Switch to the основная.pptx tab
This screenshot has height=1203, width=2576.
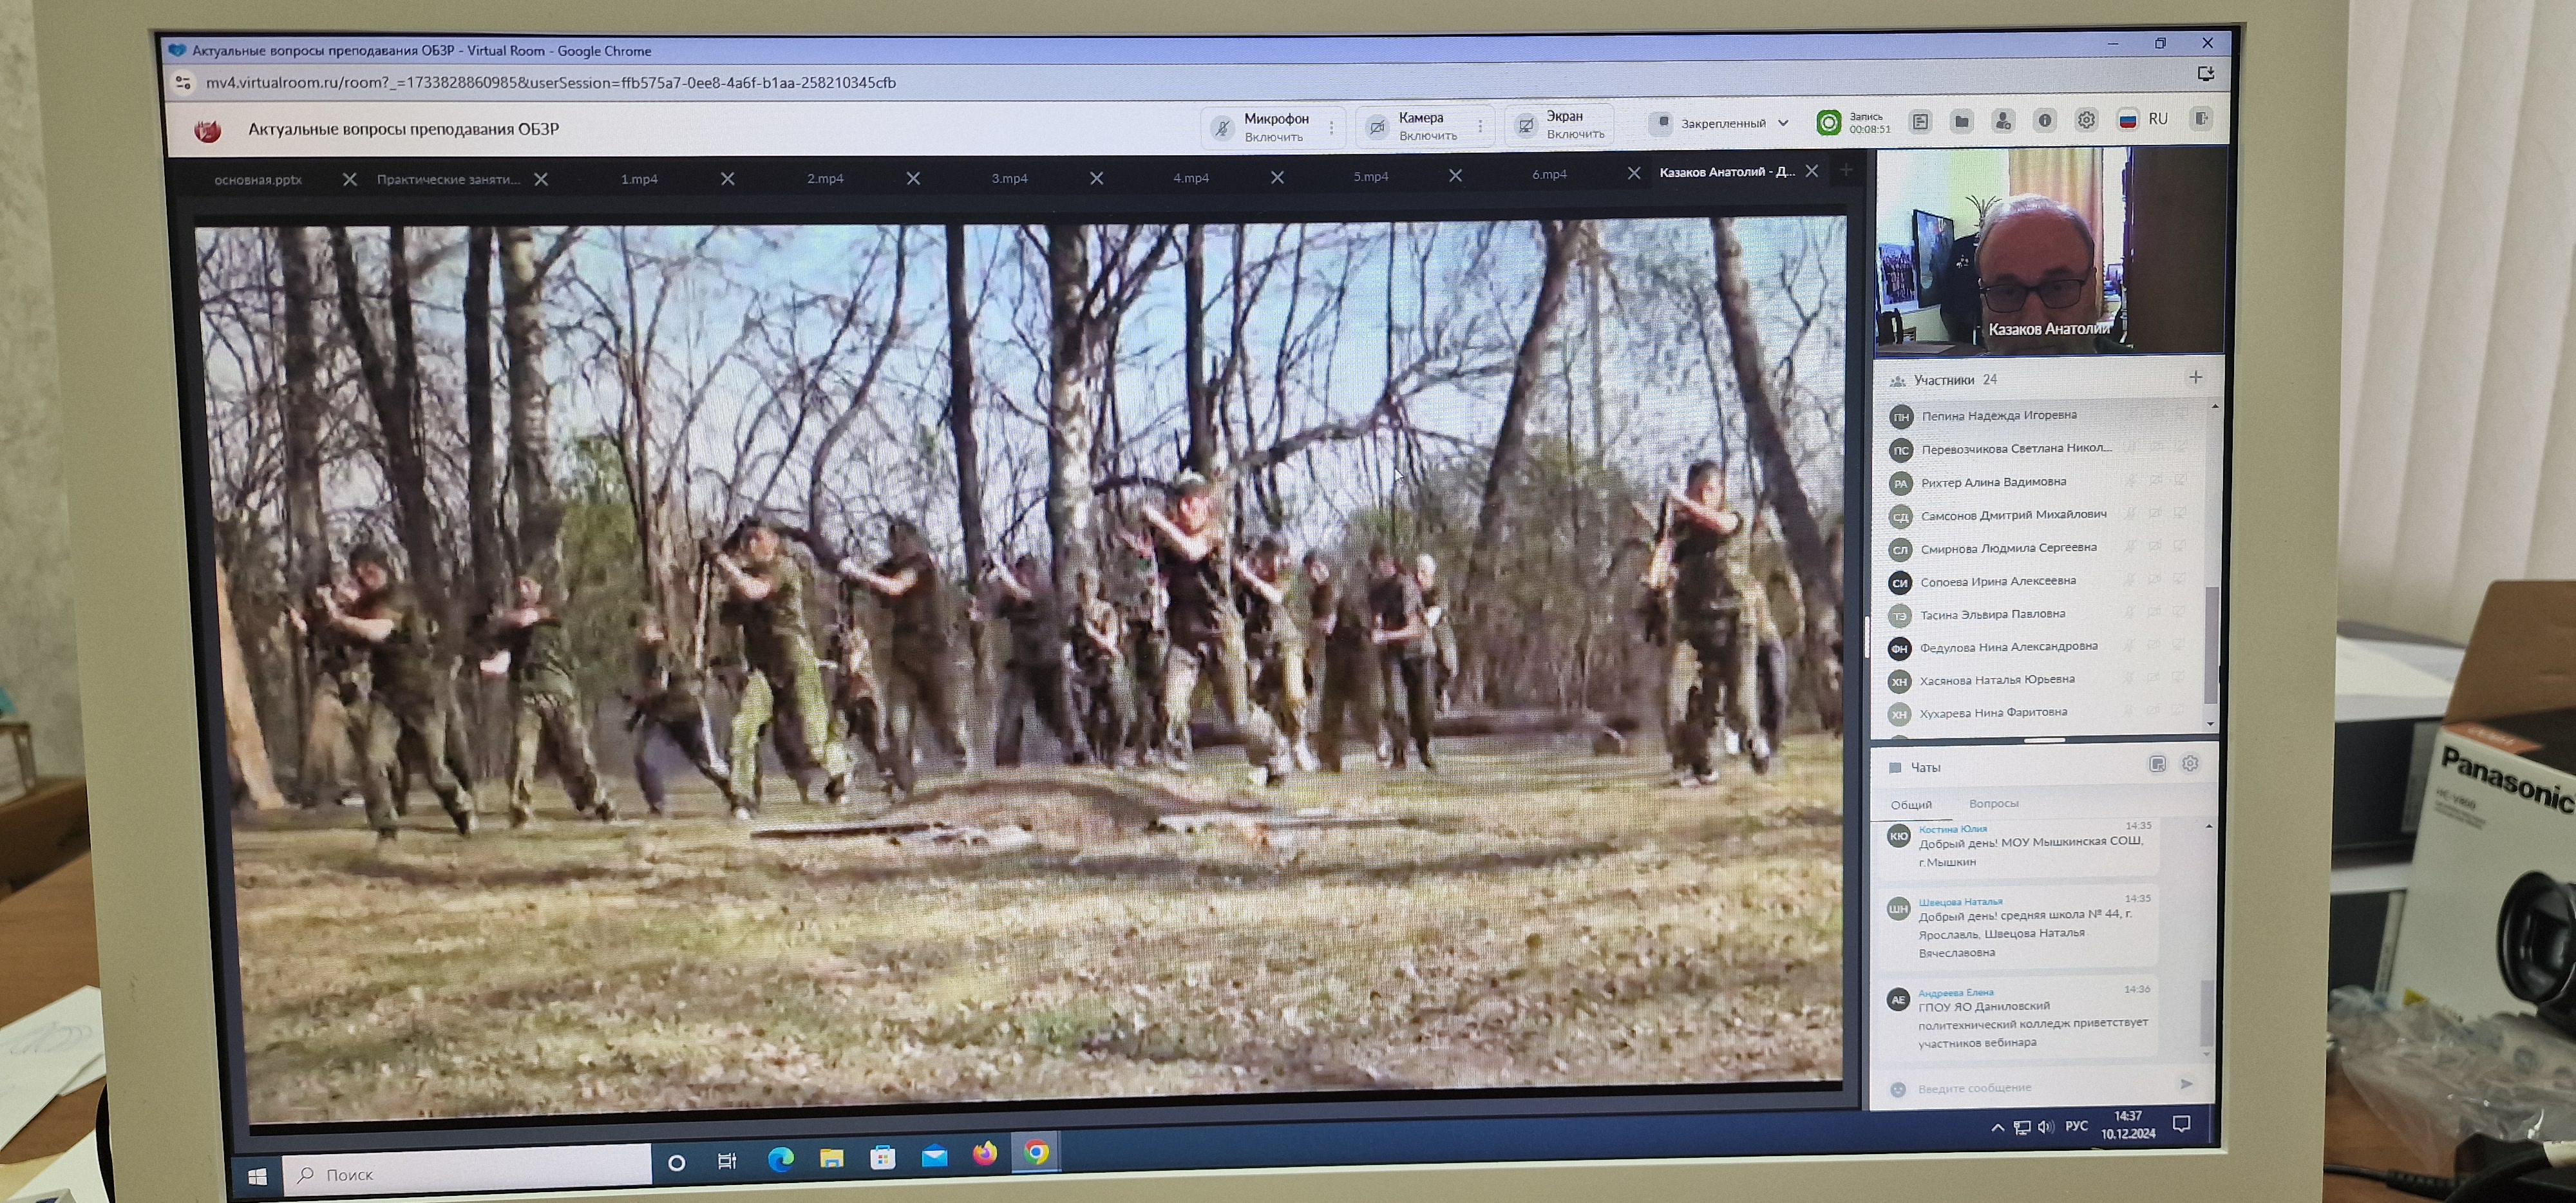tap(258, 180)
